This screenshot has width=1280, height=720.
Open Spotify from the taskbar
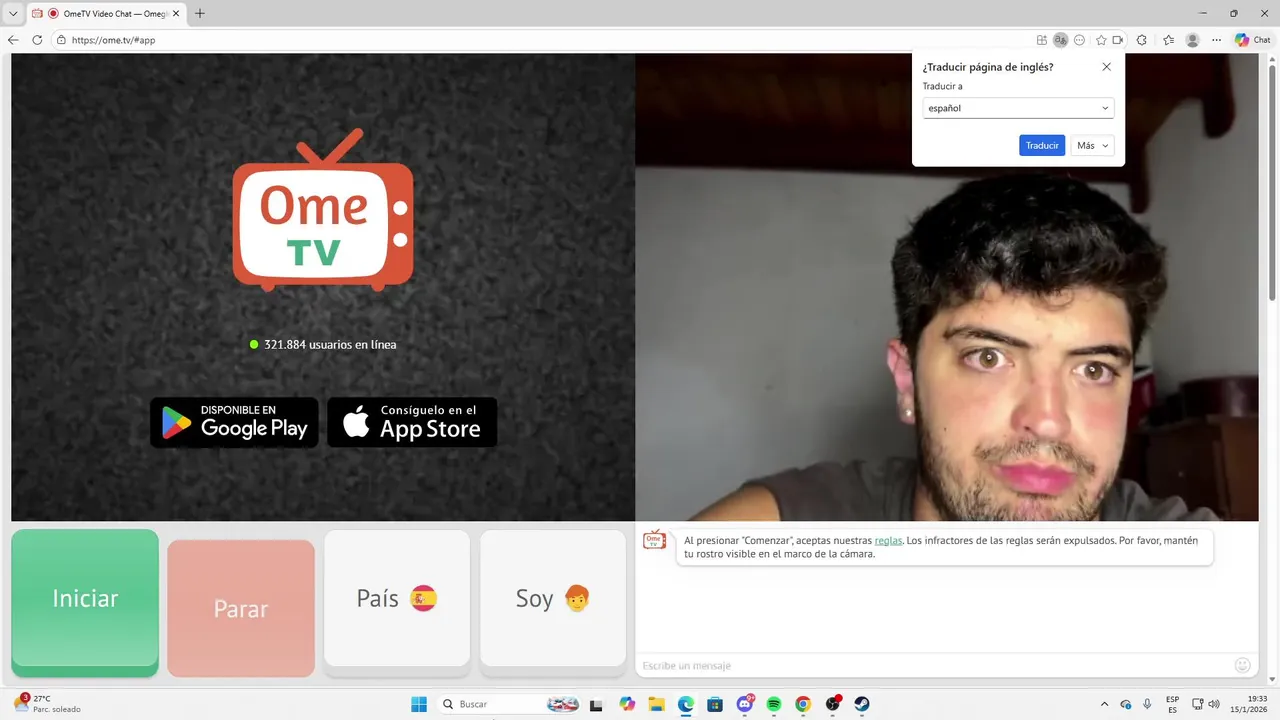774,704
